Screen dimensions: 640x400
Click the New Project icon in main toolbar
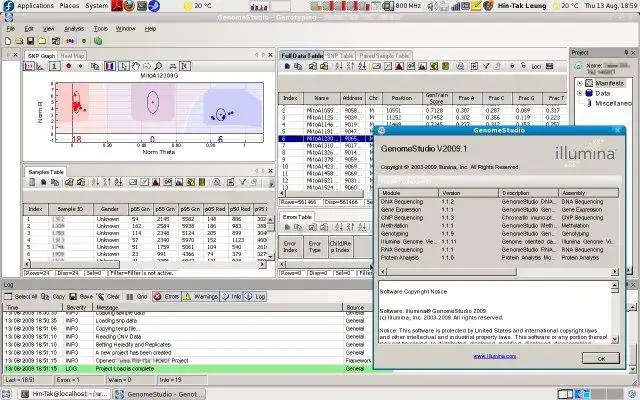pos(8,41)
